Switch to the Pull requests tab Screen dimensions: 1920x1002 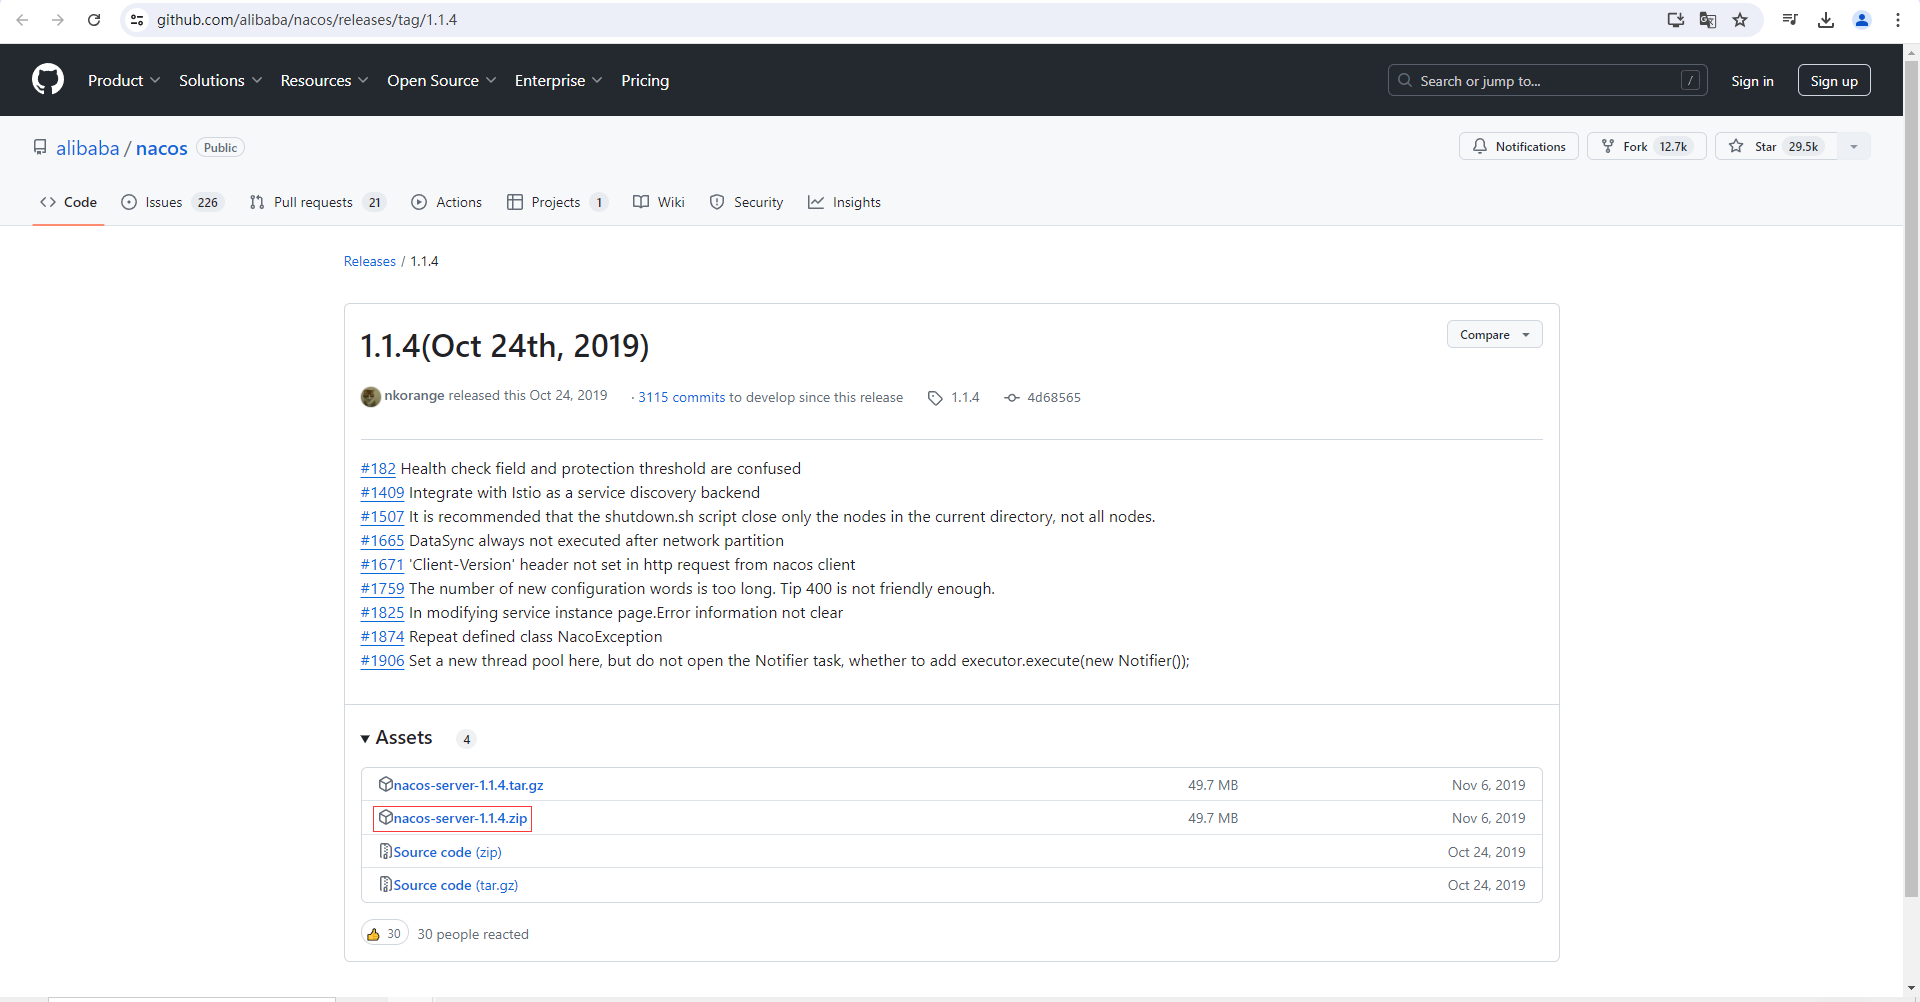pyautogui.click(x=317, y=202)
